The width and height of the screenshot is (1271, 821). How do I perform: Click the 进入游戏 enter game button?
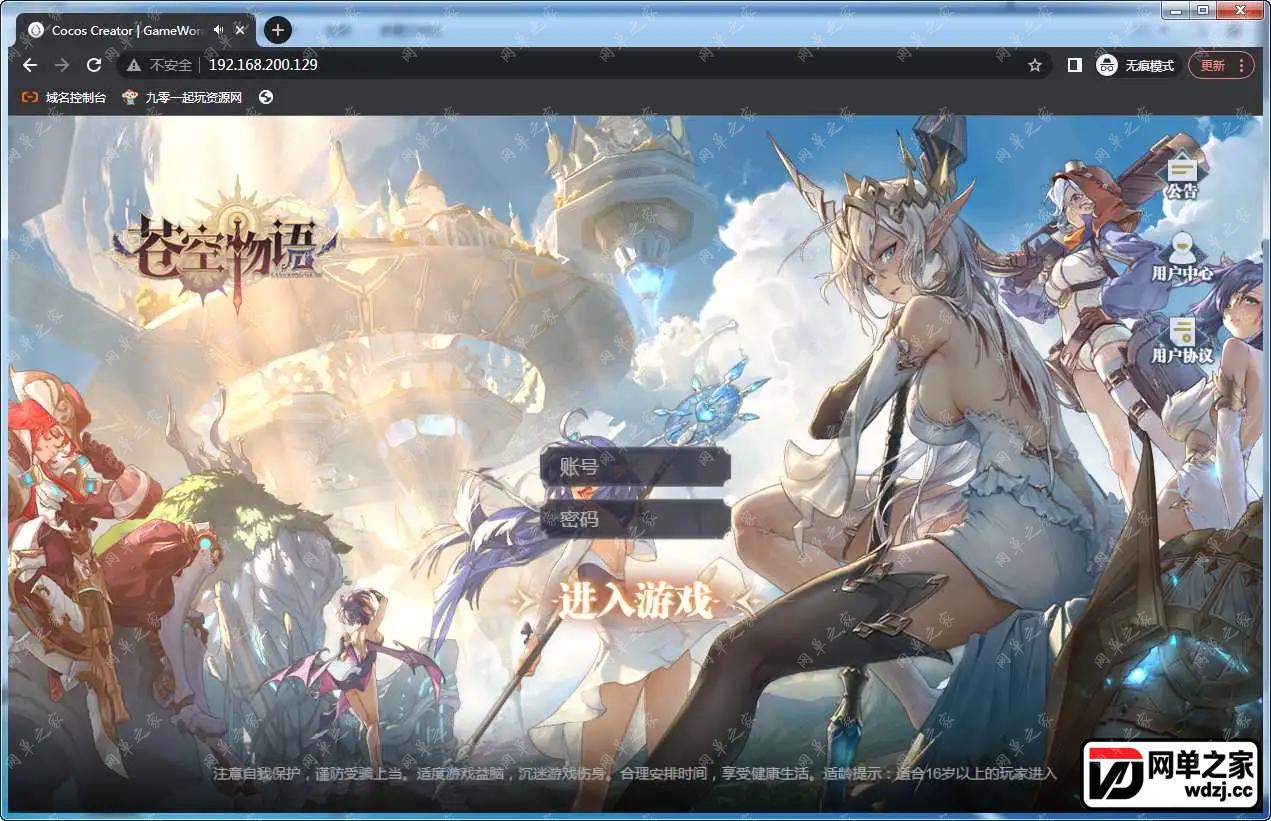click(x=635, y=600)
